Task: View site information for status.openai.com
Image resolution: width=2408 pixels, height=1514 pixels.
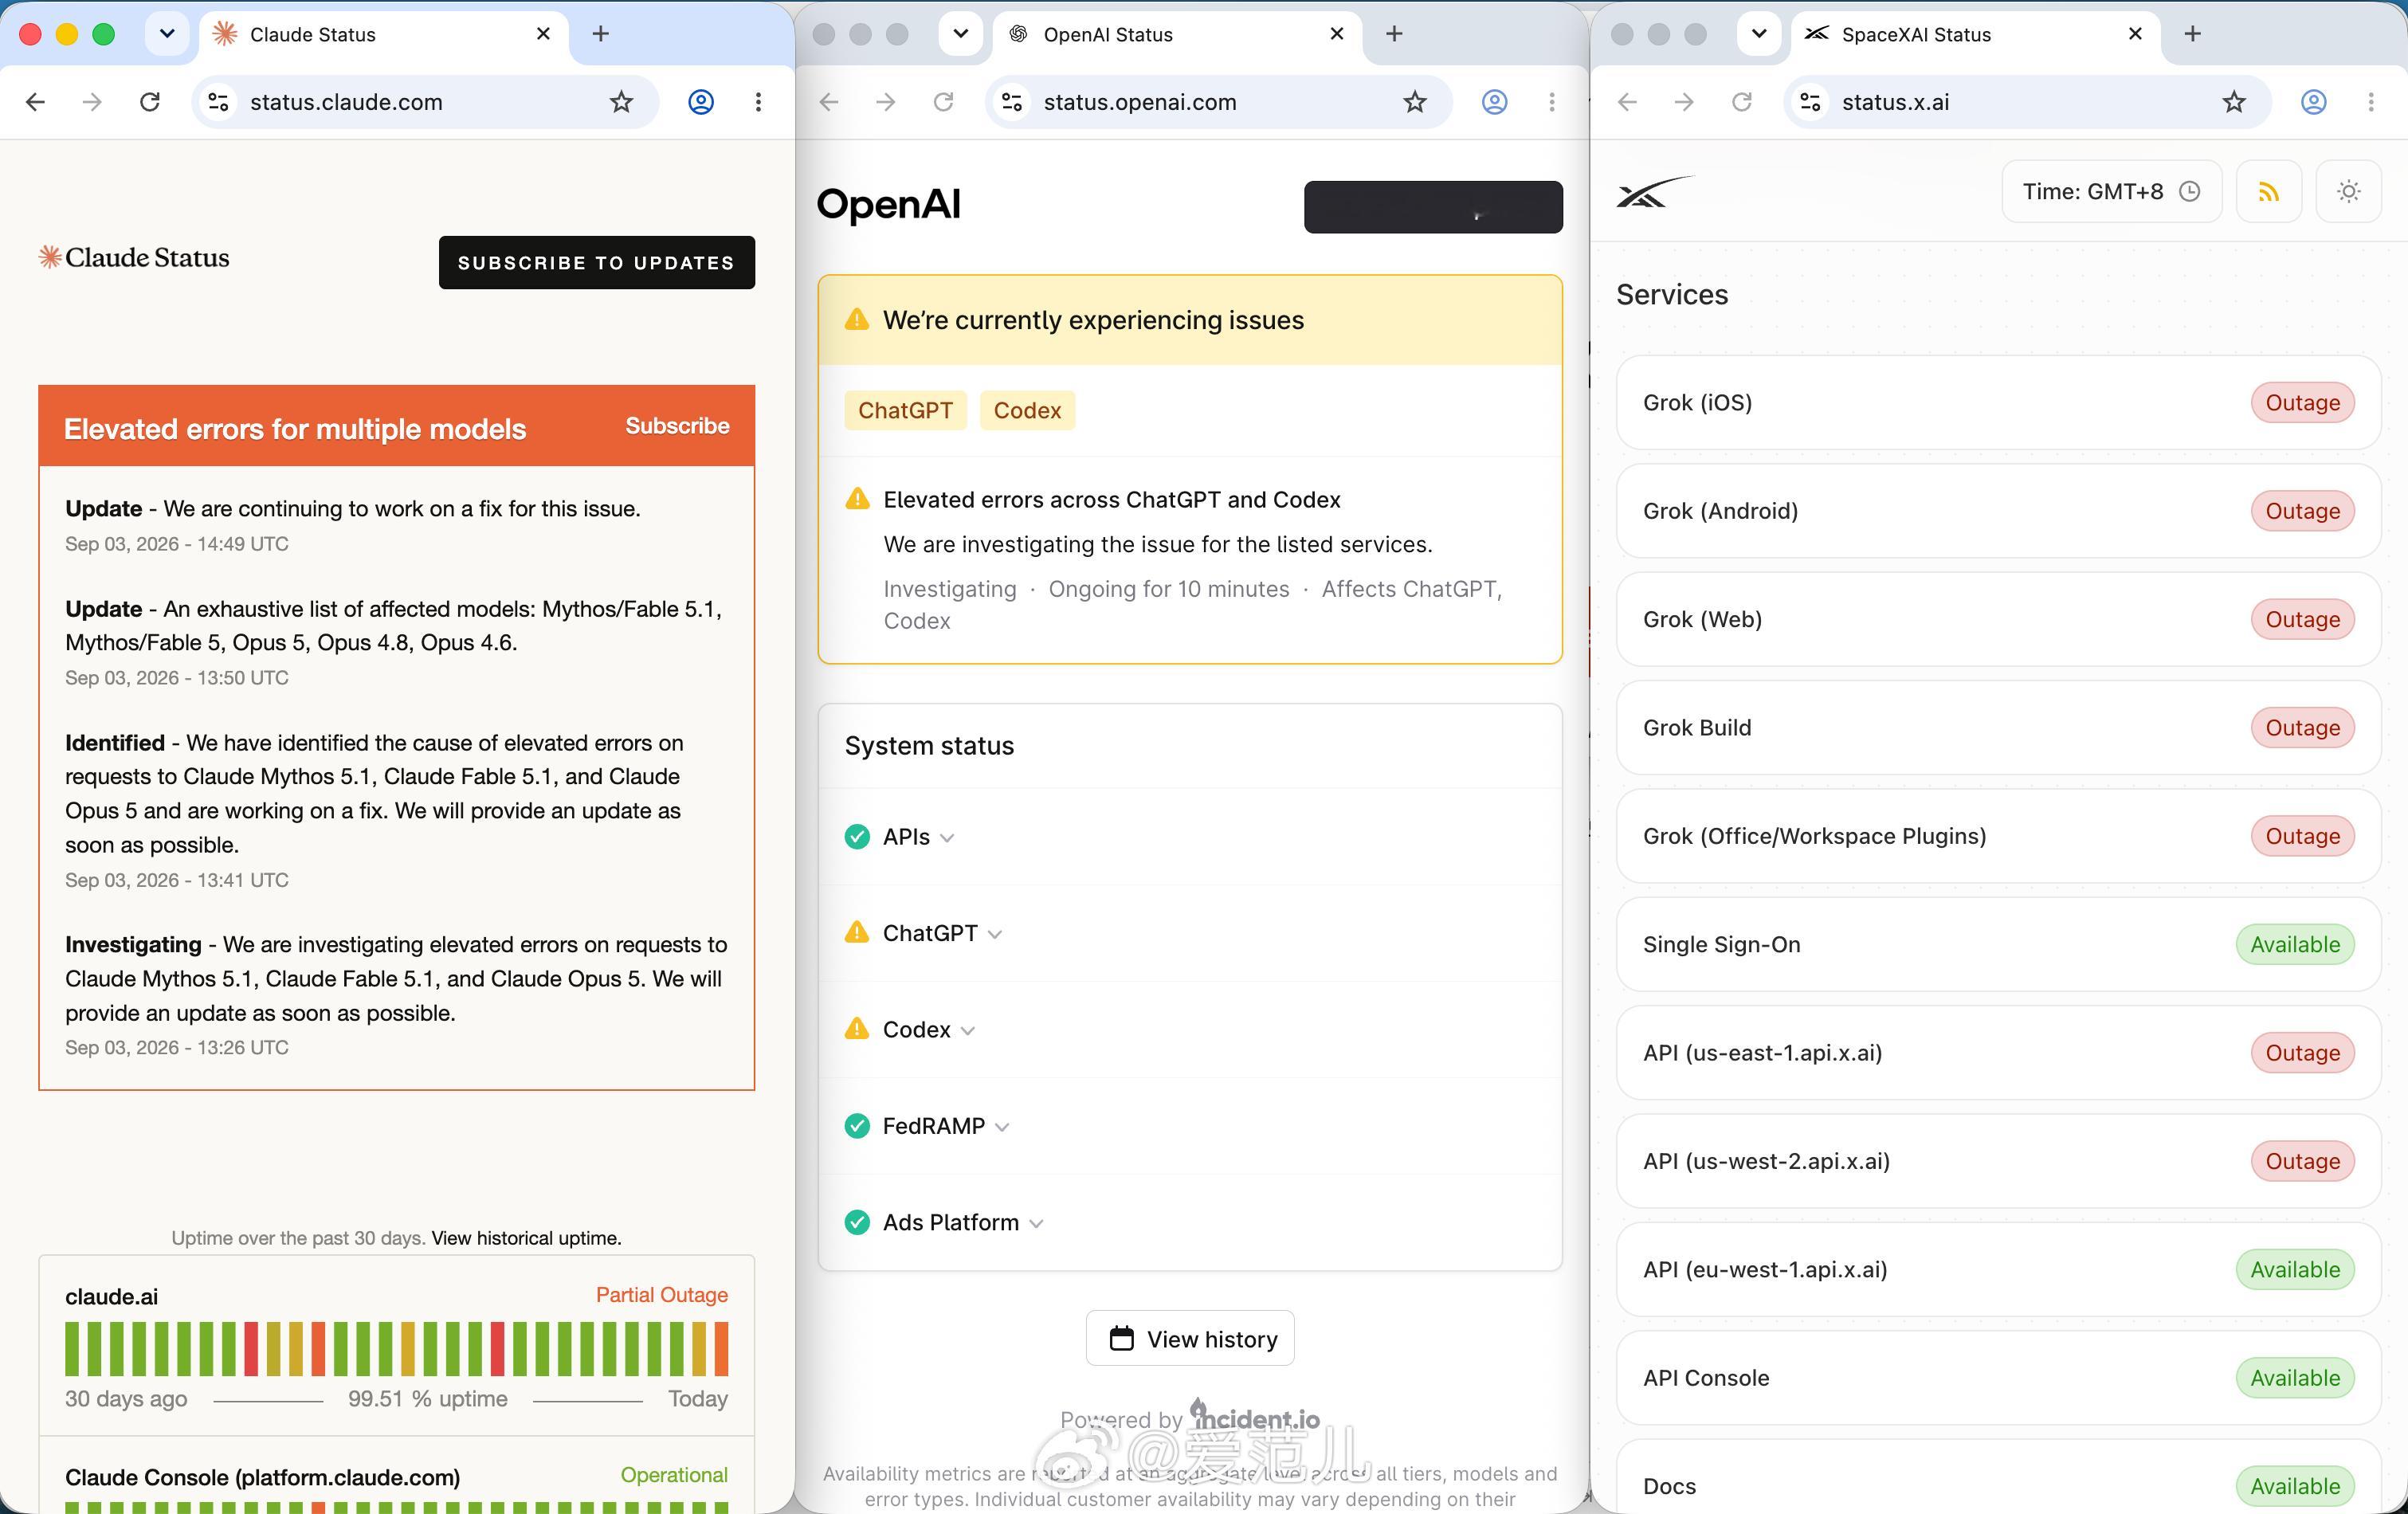Action: pyautogui.click(x=1012, y=102)
